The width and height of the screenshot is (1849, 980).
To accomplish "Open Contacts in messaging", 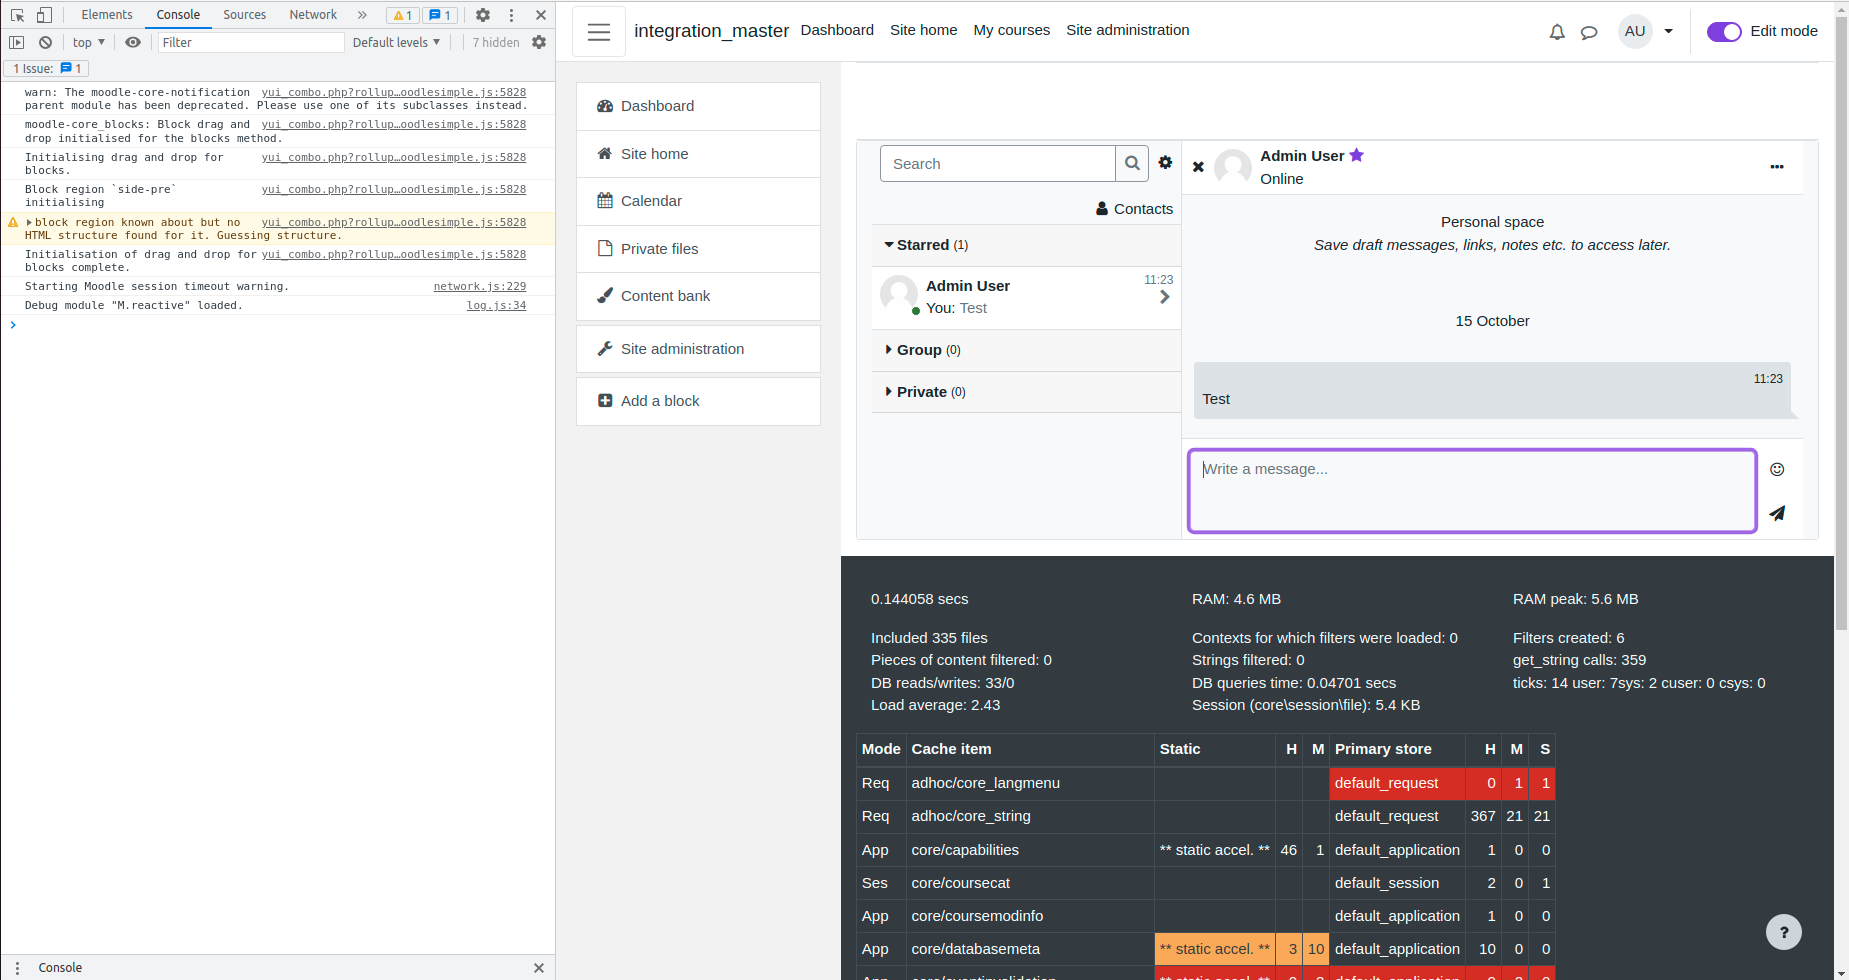I will pyautogui.click(x=1134, y=209).
